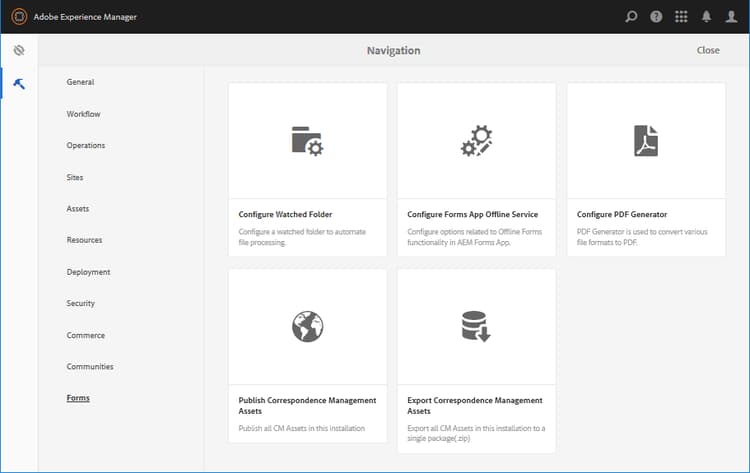Open the Help question mark icon

[656, 17]
